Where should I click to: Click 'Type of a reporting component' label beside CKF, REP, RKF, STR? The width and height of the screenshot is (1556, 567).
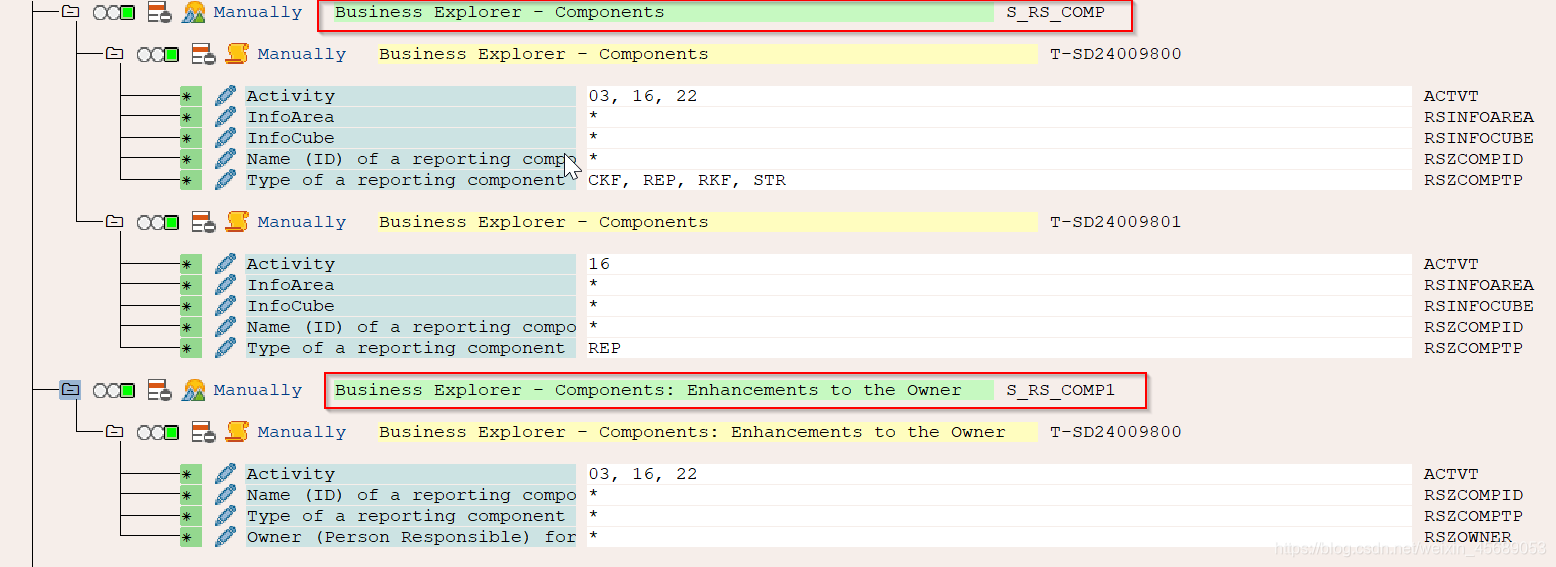[411, 180]
